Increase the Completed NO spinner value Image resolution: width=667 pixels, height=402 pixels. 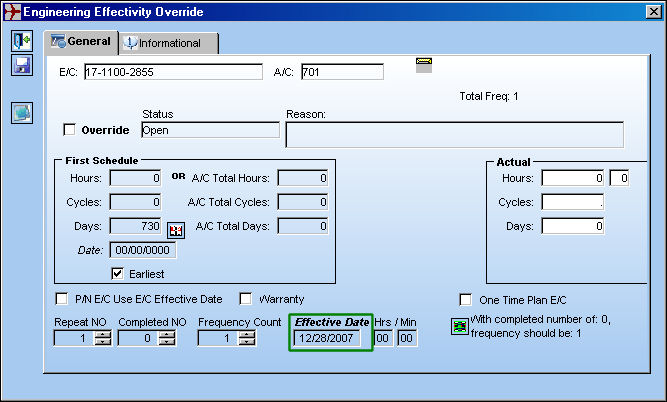pos(167,334)
